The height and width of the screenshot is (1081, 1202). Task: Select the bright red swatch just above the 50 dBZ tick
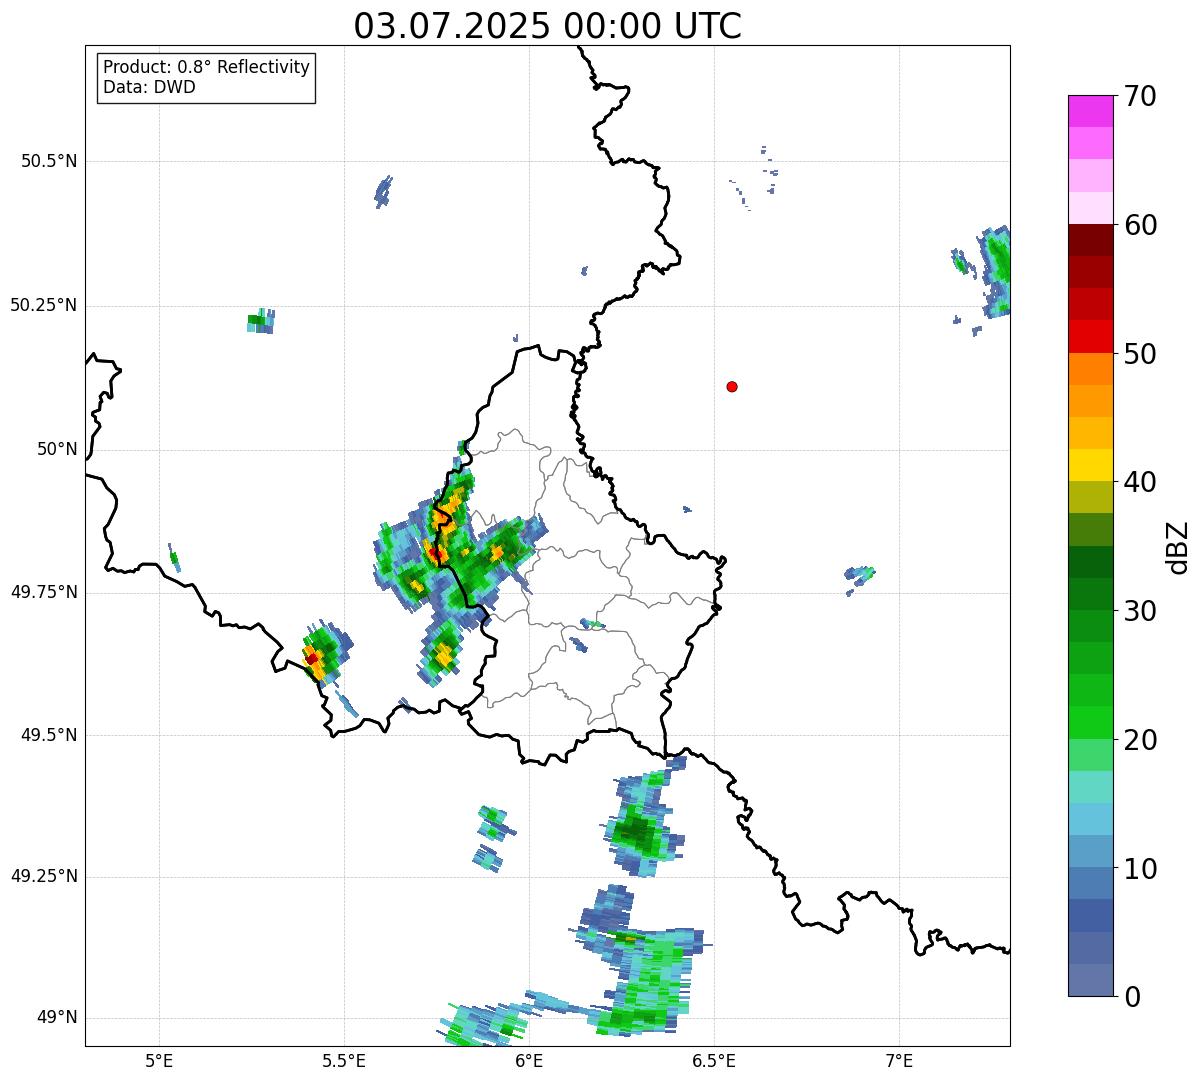click(1090, 337)
